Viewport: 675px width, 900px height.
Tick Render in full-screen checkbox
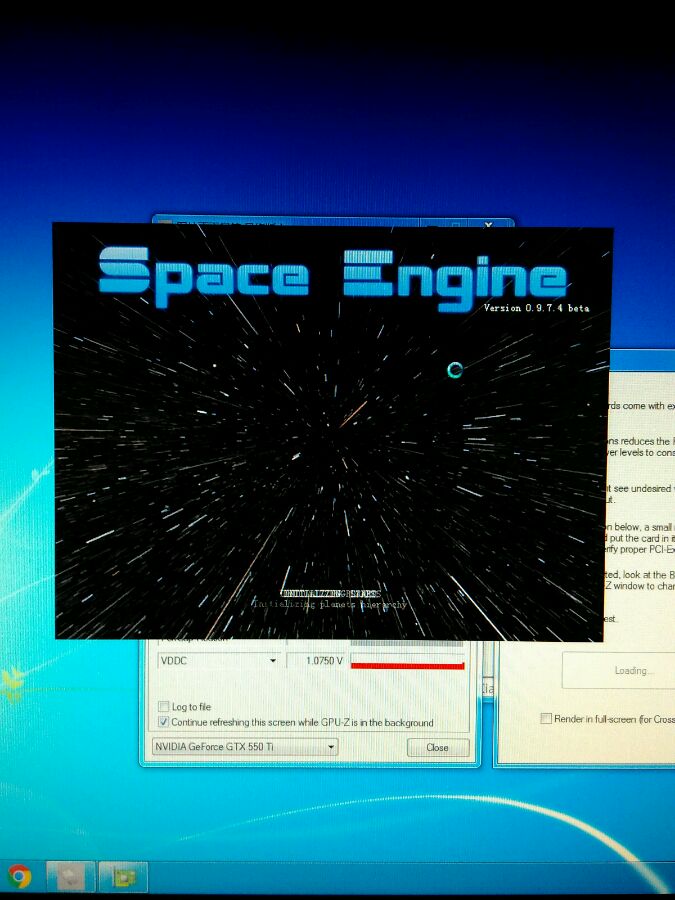(546, 718)
